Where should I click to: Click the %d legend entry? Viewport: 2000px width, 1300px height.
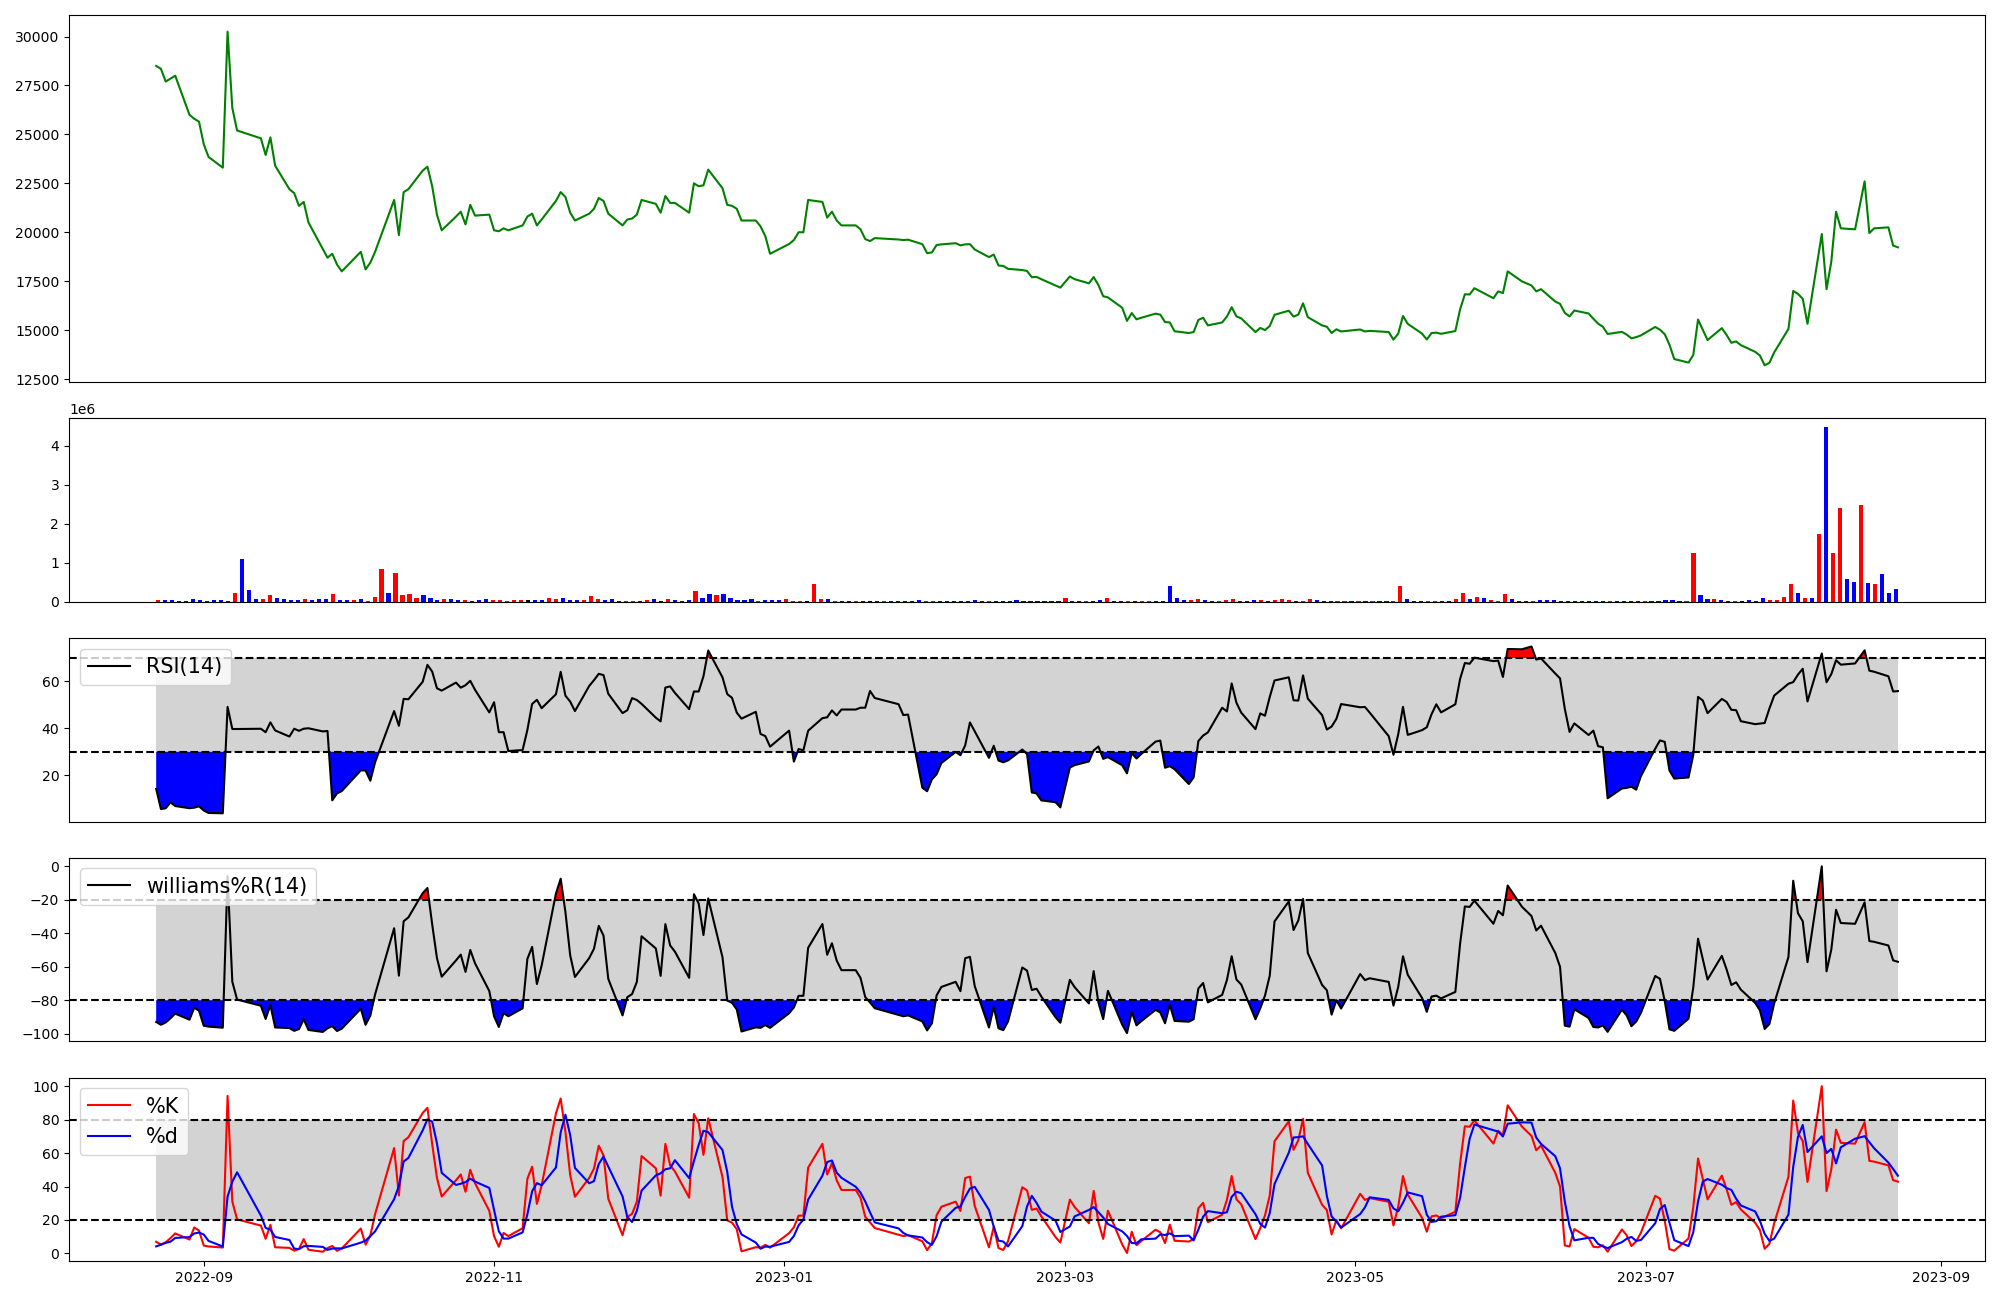point(162,1136)
